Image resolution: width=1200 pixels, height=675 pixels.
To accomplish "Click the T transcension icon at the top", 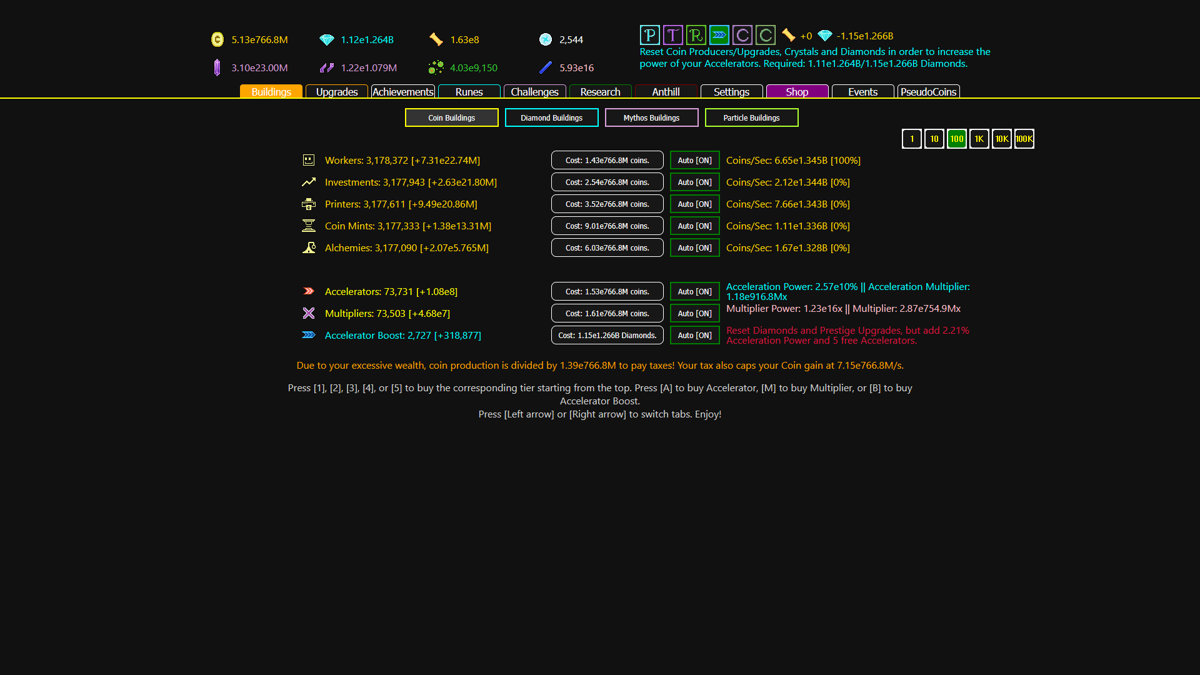I will [x=672, y=34].
